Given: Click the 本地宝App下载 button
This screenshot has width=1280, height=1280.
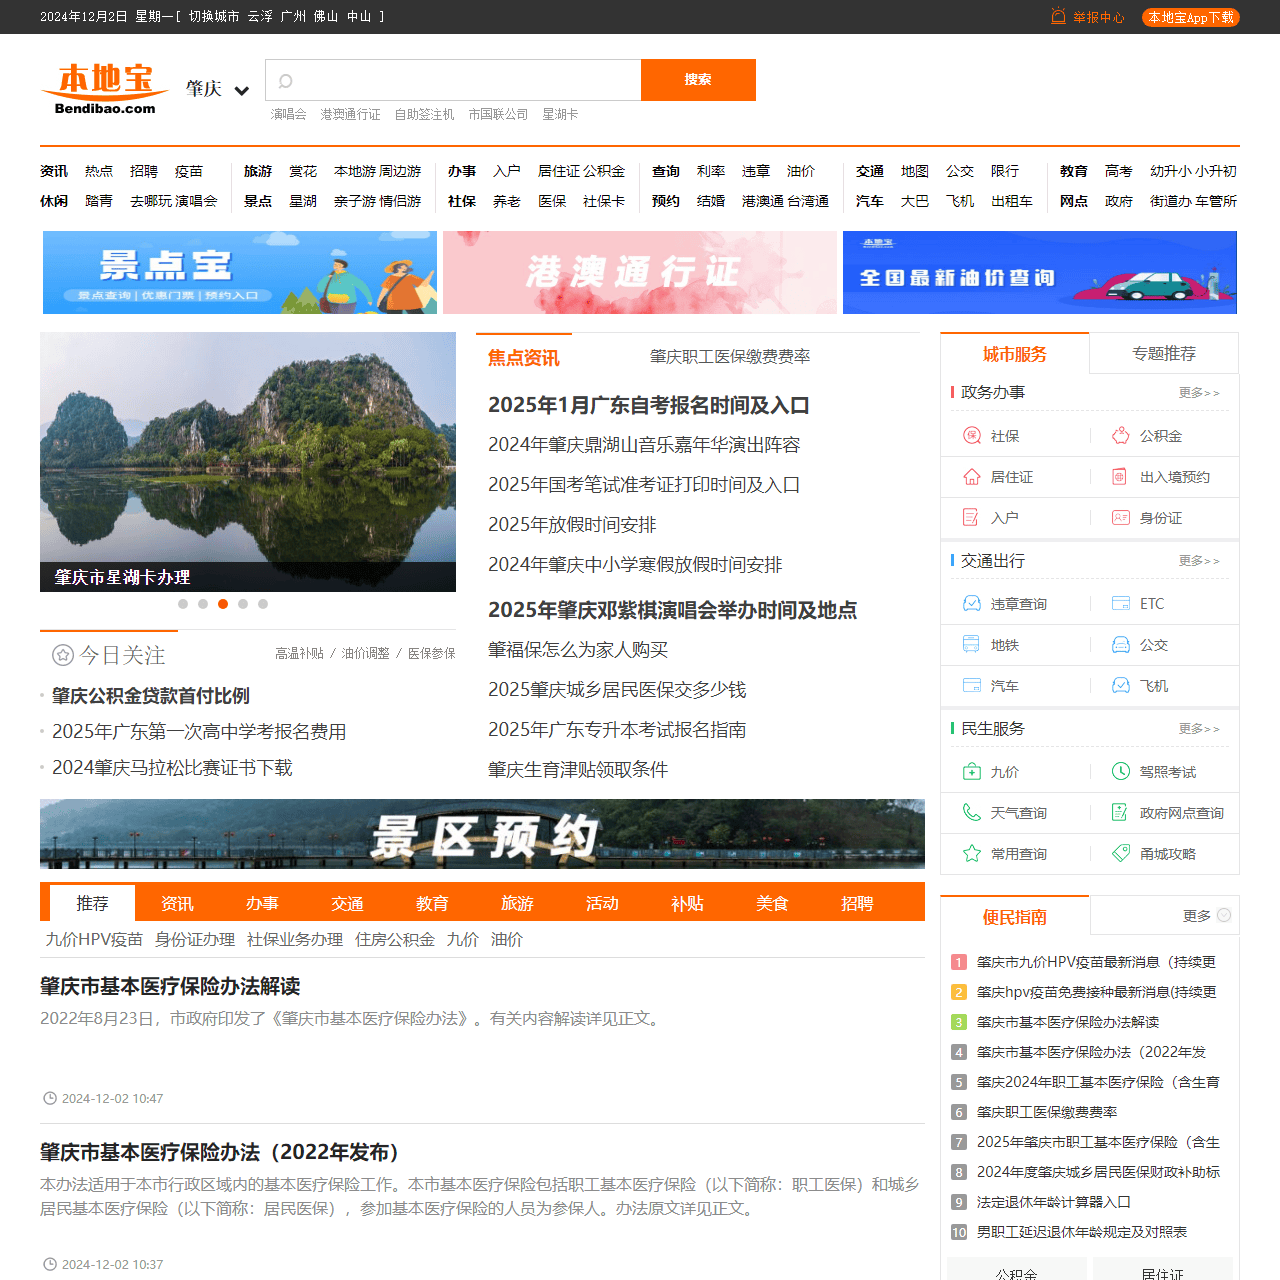Looking at the screenshot, I should [1190, 17].
